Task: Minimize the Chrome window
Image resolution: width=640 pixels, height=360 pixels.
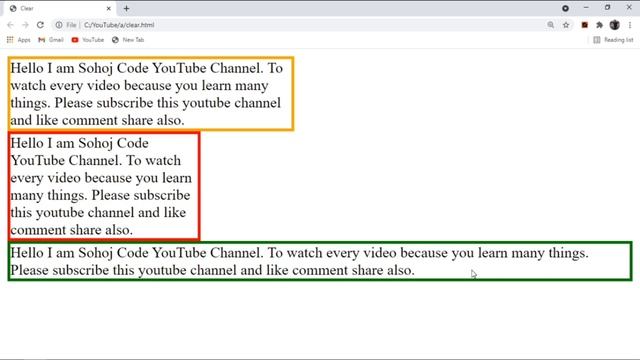Action: coord(586,8)
